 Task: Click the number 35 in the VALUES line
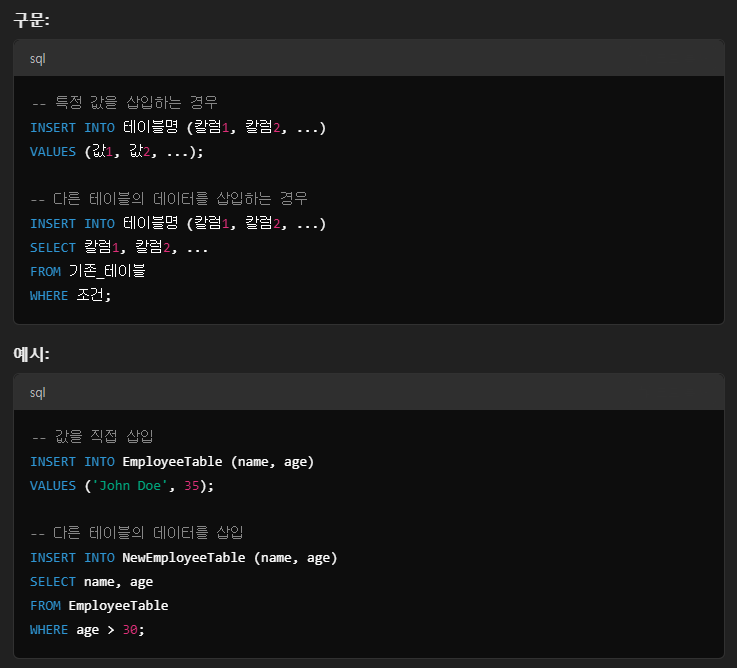(x=191, y=486)
